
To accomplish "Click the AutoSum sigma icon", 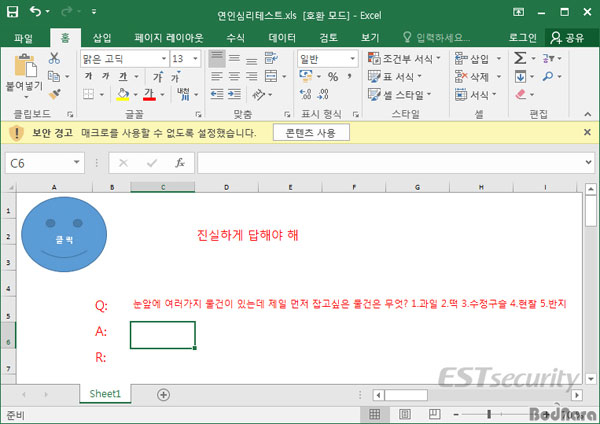I will [520, 58].
